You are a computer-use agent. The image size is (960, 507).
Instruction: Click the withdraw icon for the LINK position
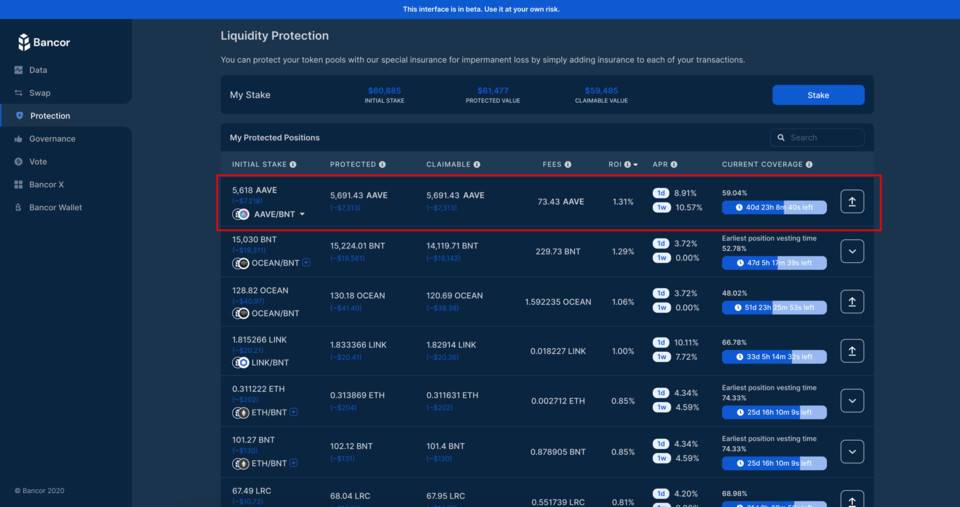click(x=852, y=351)
